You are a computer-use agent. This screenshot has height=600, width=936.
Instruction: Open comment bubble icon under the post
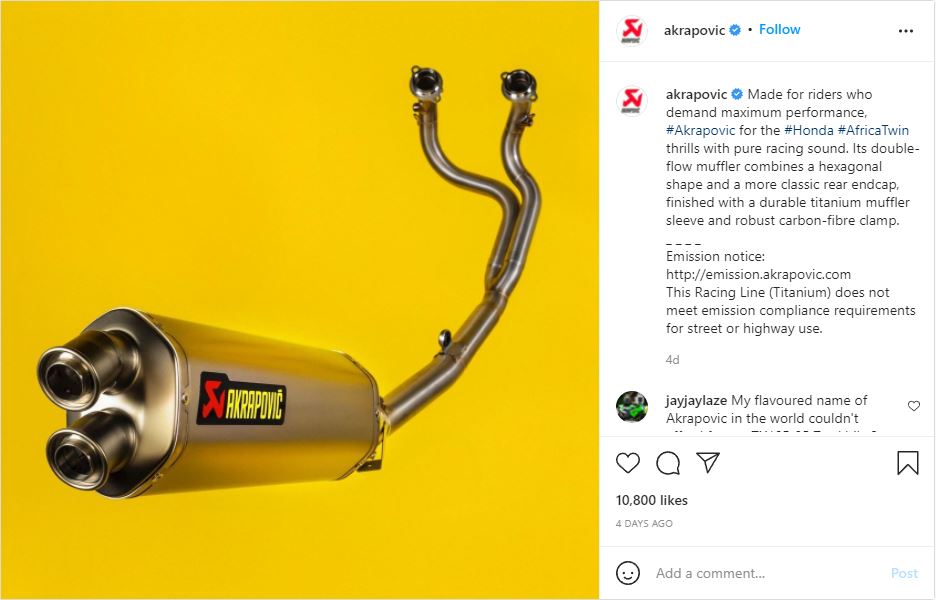coord(668,463)
